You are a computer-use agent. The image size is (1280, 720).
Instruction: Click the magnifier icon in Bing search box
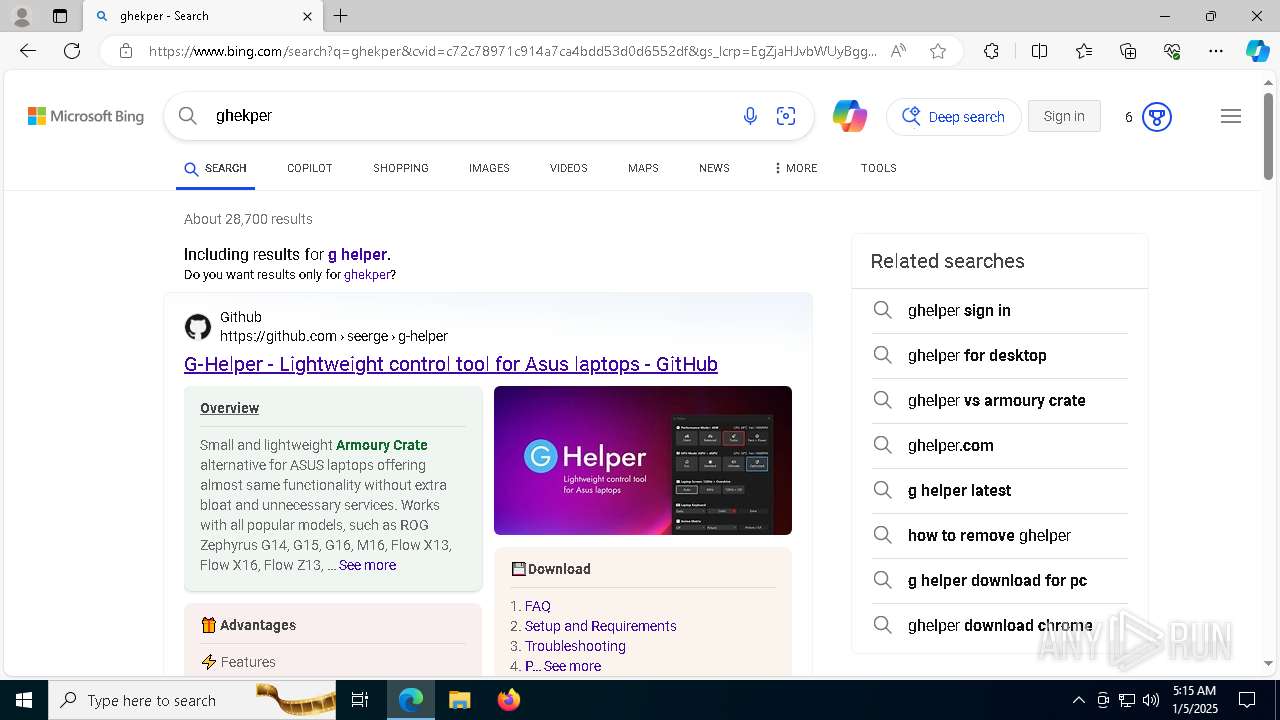coord(187,116)
